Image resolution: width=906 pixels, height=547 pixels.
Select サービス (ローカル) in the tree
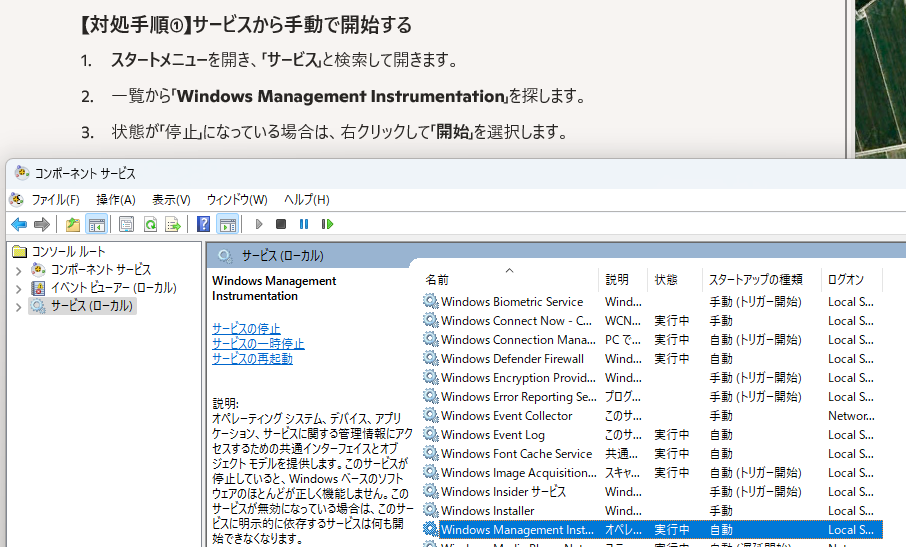(91, 306)
